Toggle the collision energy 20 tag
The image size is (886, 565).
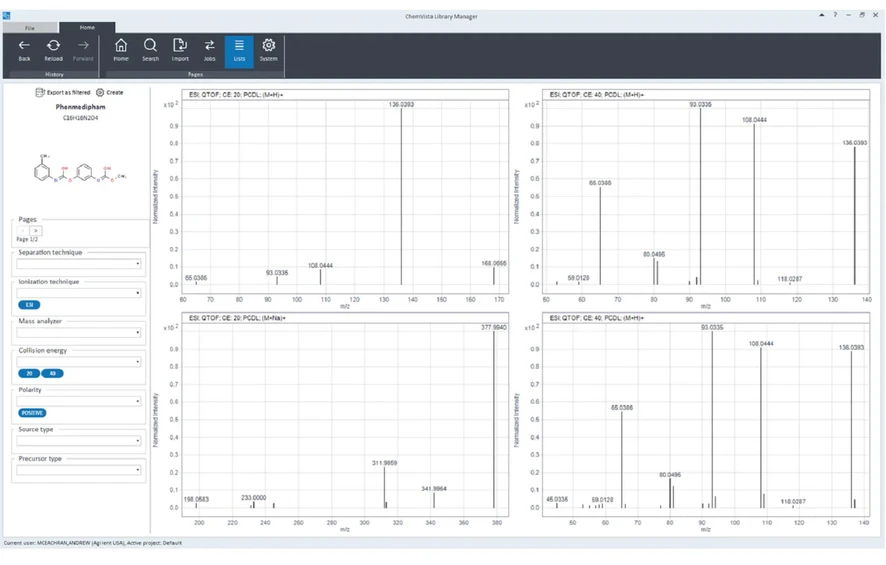29,373
